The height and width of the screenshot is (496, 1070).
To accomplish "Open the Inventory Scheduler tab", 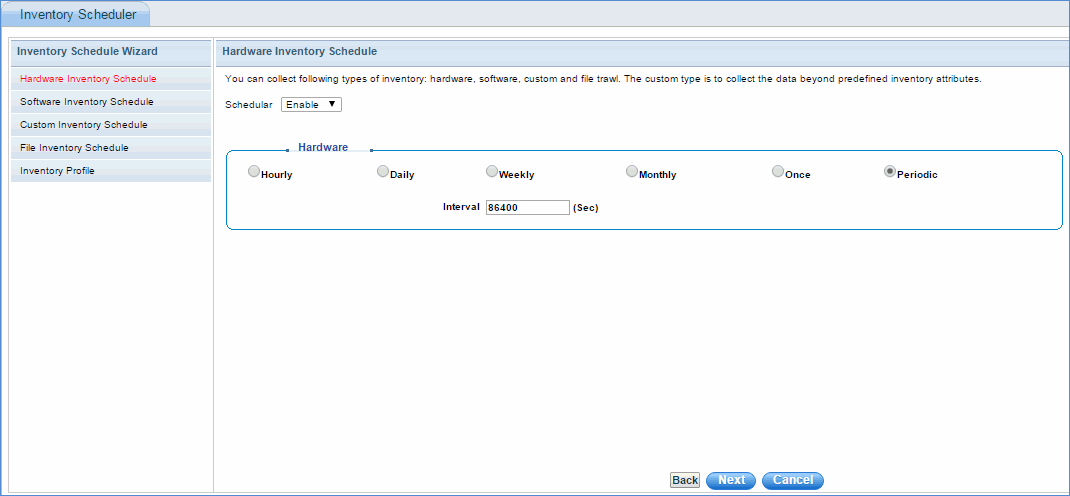I will (x=78, y=14).
